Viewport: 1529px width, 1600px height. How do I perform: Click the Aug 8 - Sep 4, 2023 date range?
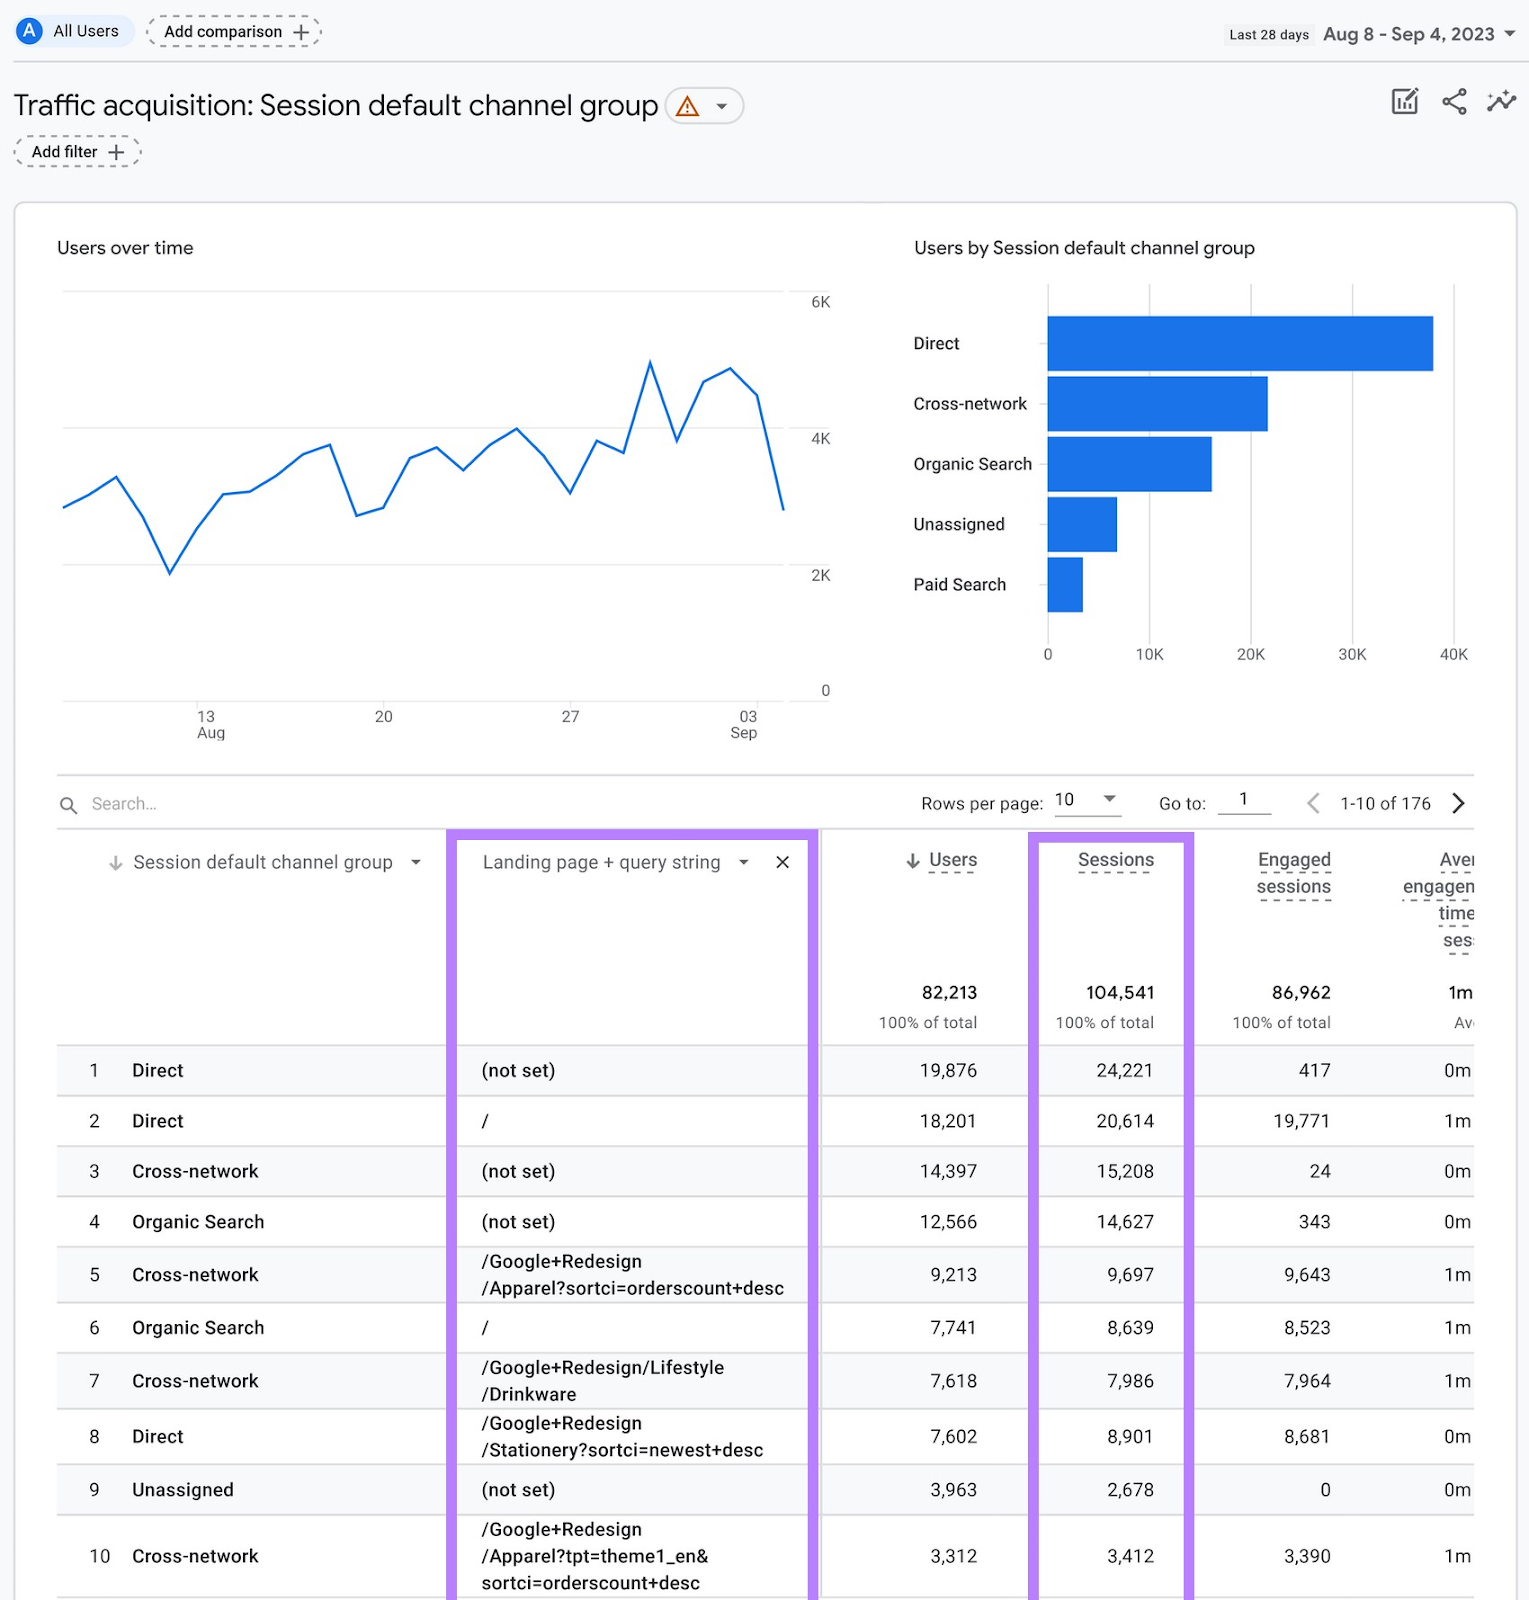[1408, 34]
